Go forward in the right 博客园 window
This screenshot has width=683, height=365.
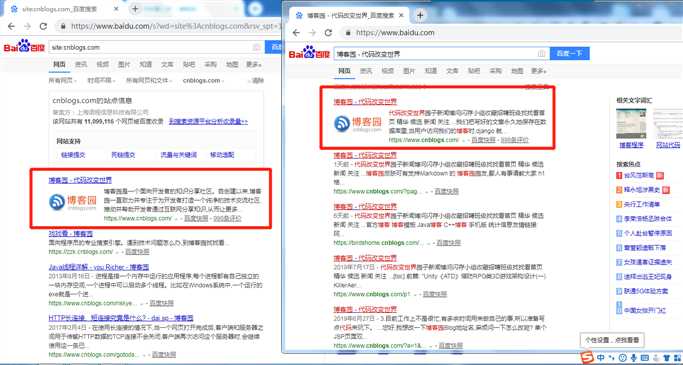[312, 33]
